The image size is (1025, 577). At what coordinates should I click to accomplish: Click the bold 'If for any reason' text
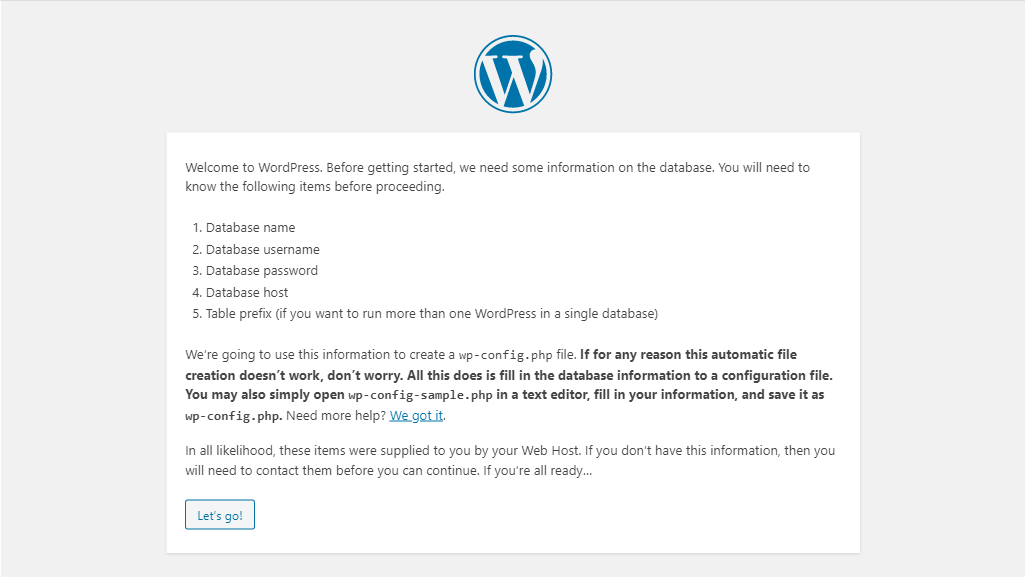click(x=628, y=354)
